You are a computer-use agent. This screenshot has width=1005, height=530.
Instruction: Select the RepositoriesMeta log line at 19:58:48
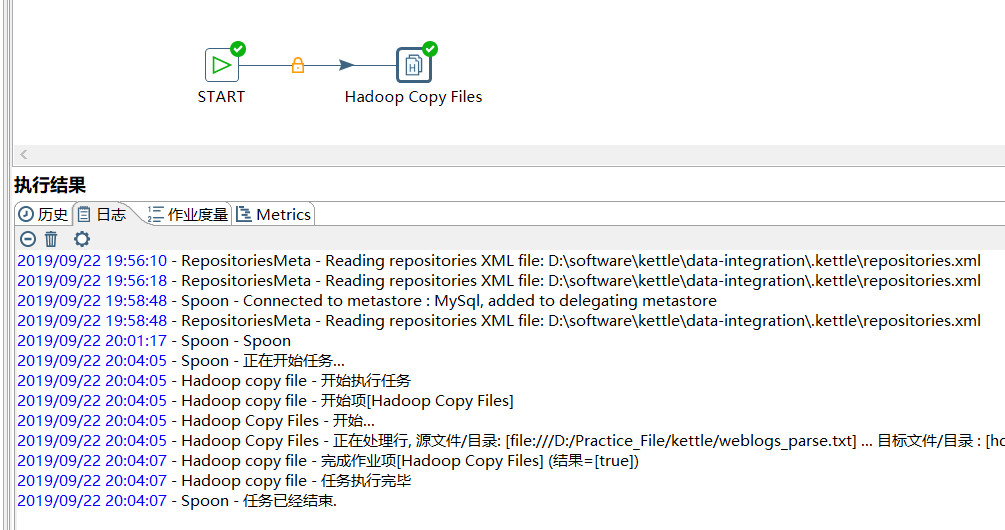[499, 320]
